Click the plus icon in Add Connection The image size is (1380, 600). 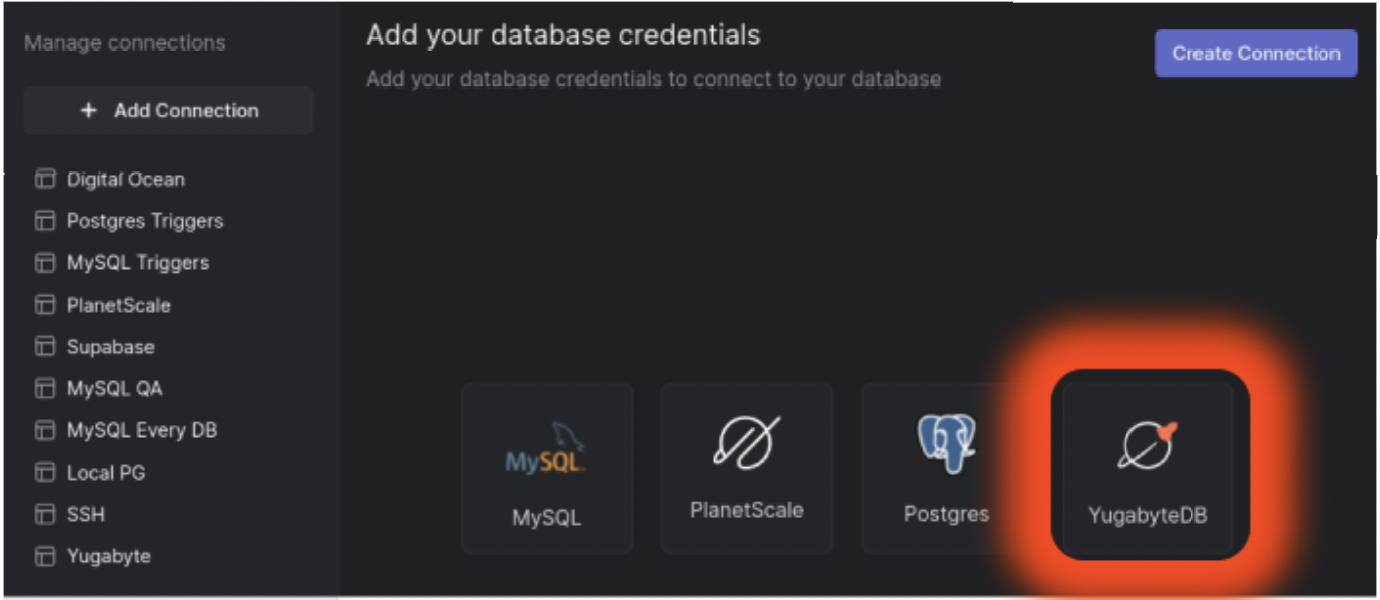click(88, 110)
